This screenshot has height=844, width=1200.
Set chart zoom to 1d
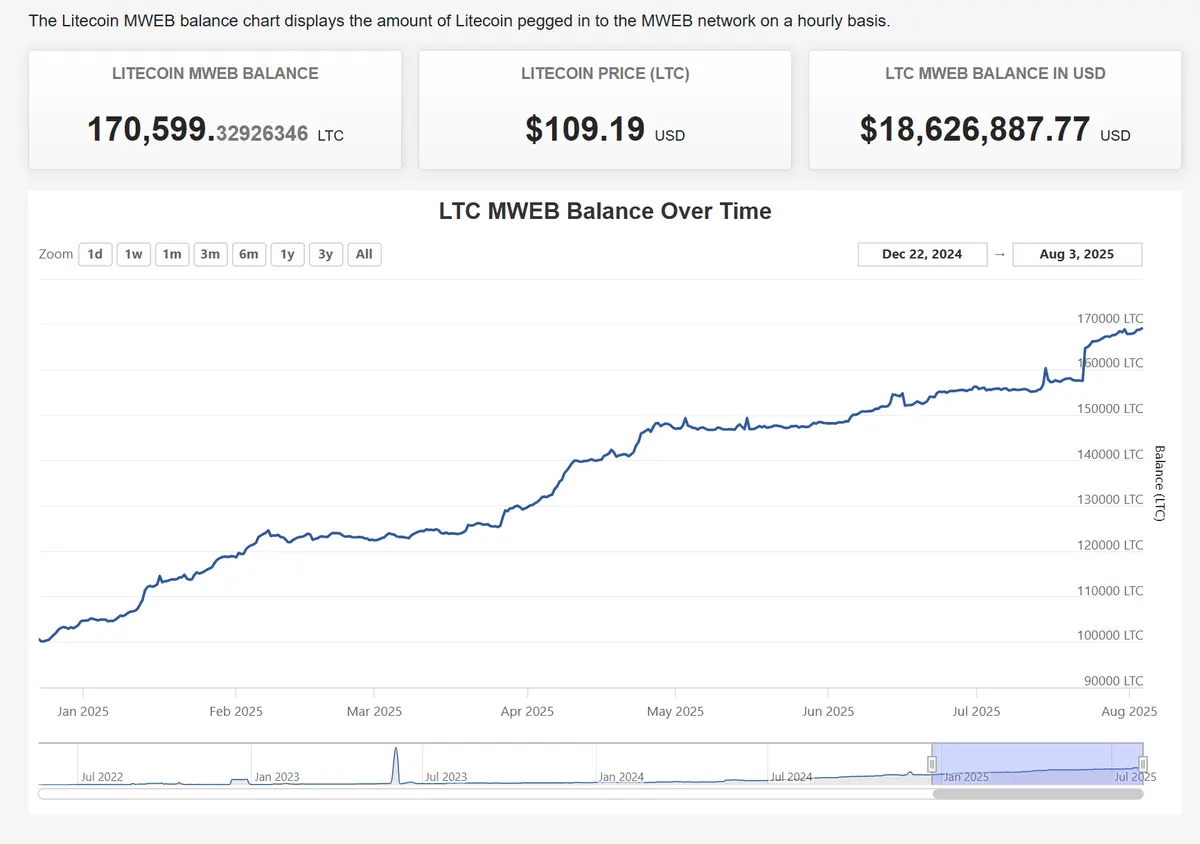[x=95, y=254]
